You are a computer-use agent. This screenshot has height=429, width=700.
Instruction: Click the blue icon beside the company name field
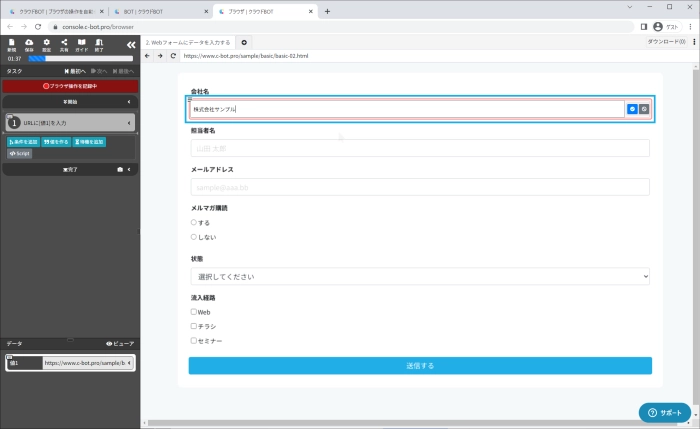click(x=632, y=108)
